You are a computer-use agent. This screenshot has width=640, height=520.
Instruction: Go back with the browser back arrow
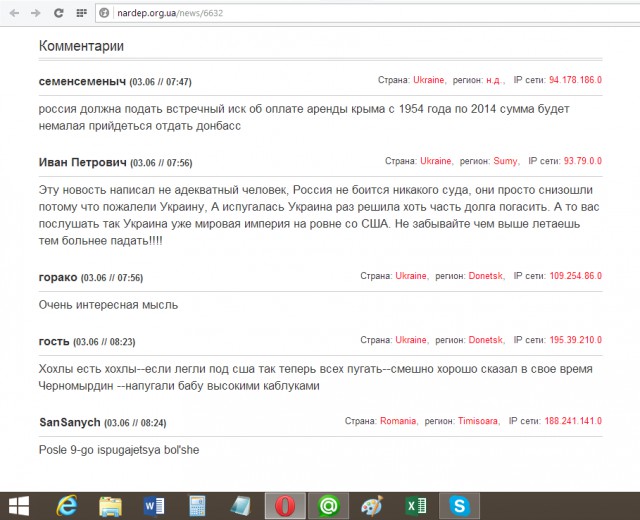(x=15, y=13)
